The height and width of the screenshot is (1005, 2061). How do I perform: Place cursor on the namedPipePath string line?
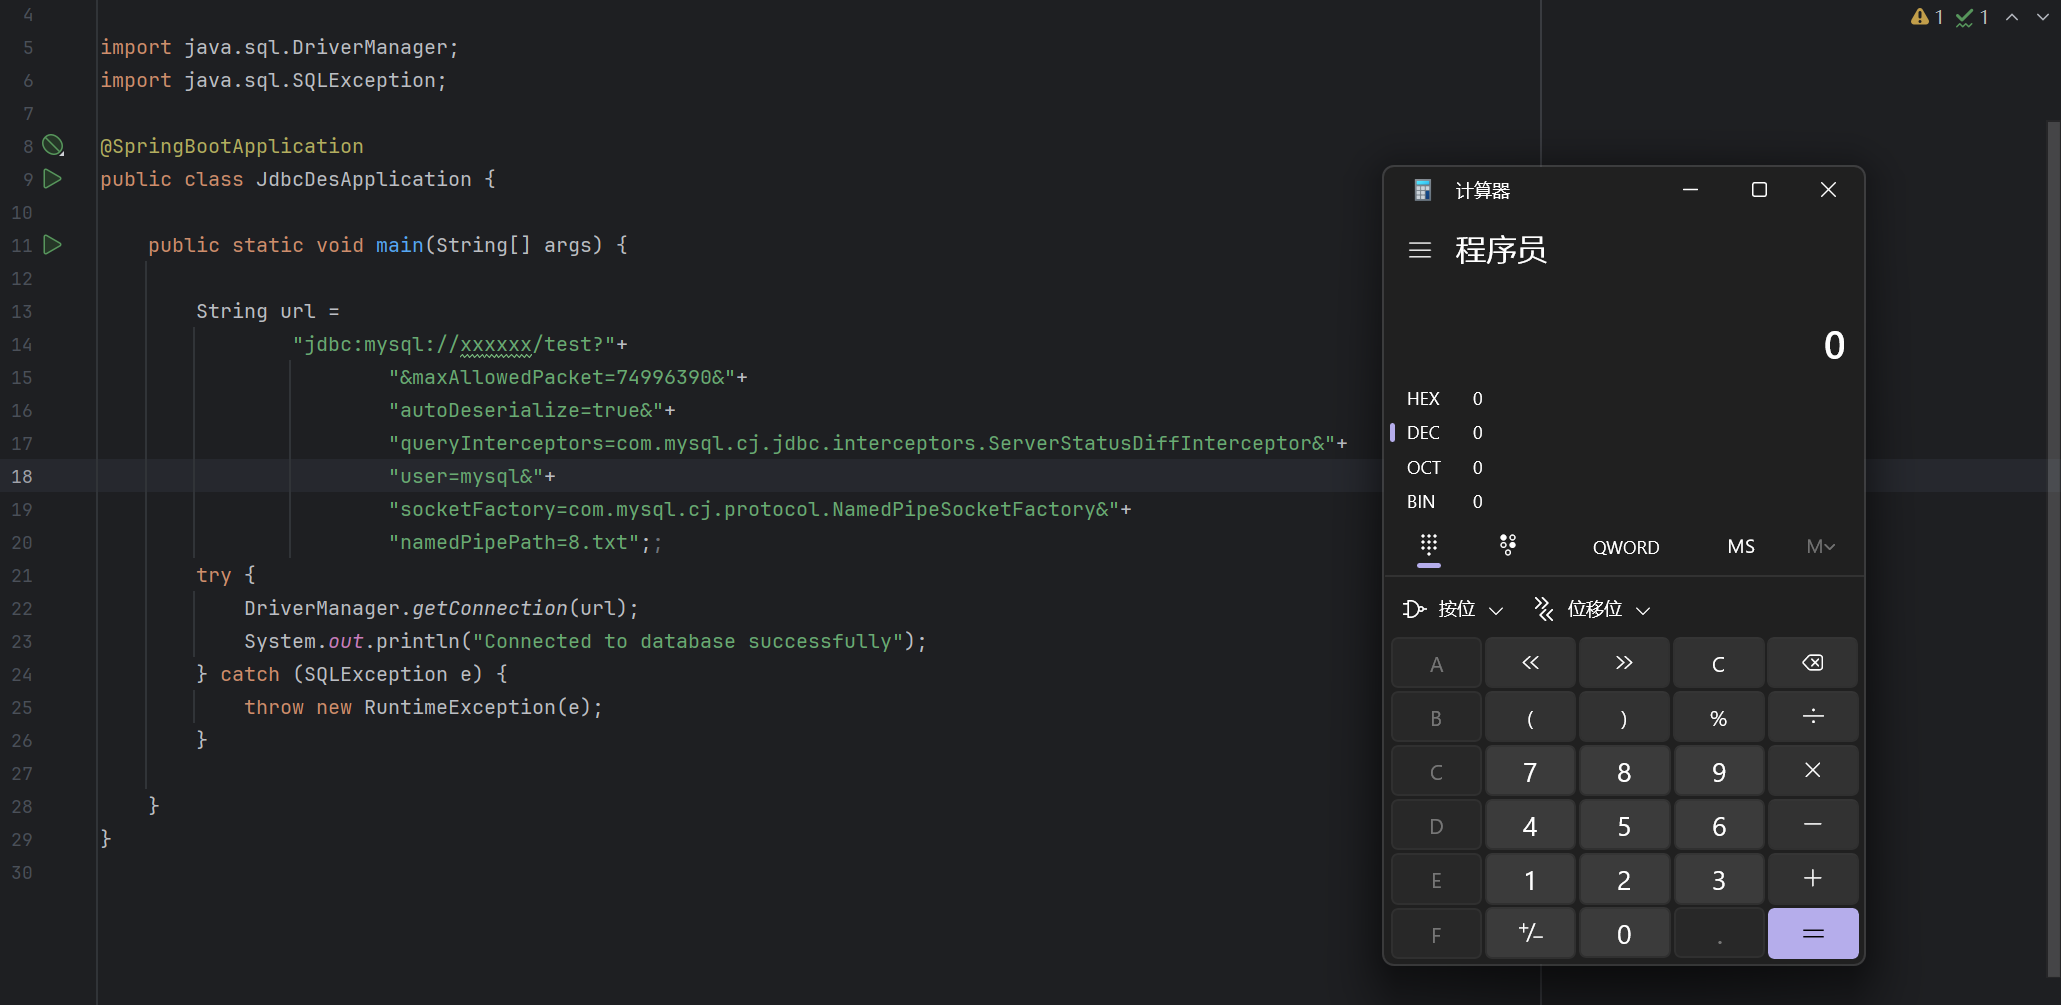(518, 543)
